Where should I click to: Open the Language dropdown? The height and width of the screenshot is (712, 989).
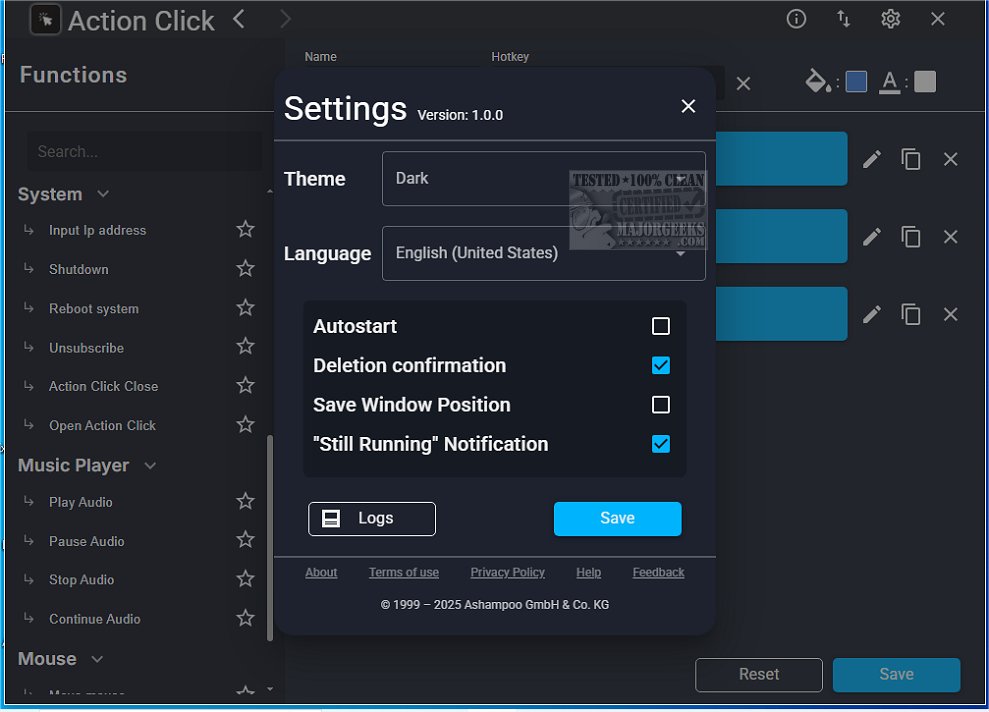click(x=543, y=254)
